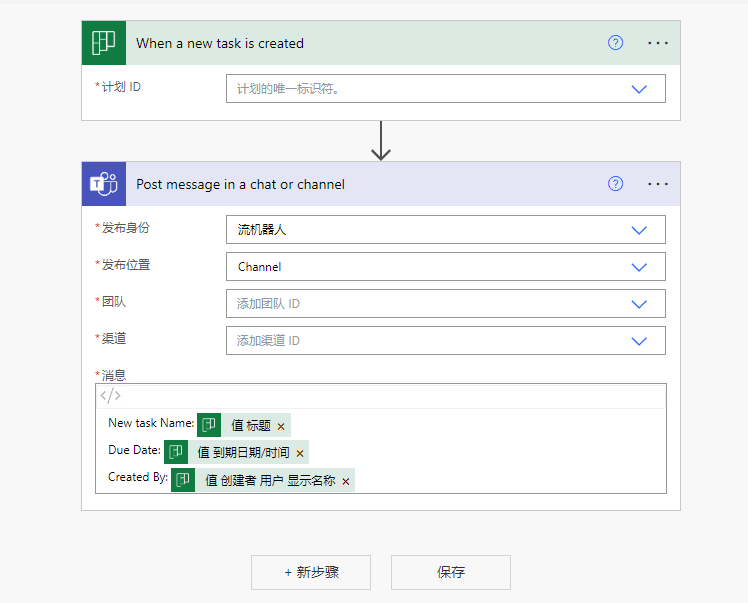
Task: Open ellipsis menu on Post message card
Action: point(658,184)
